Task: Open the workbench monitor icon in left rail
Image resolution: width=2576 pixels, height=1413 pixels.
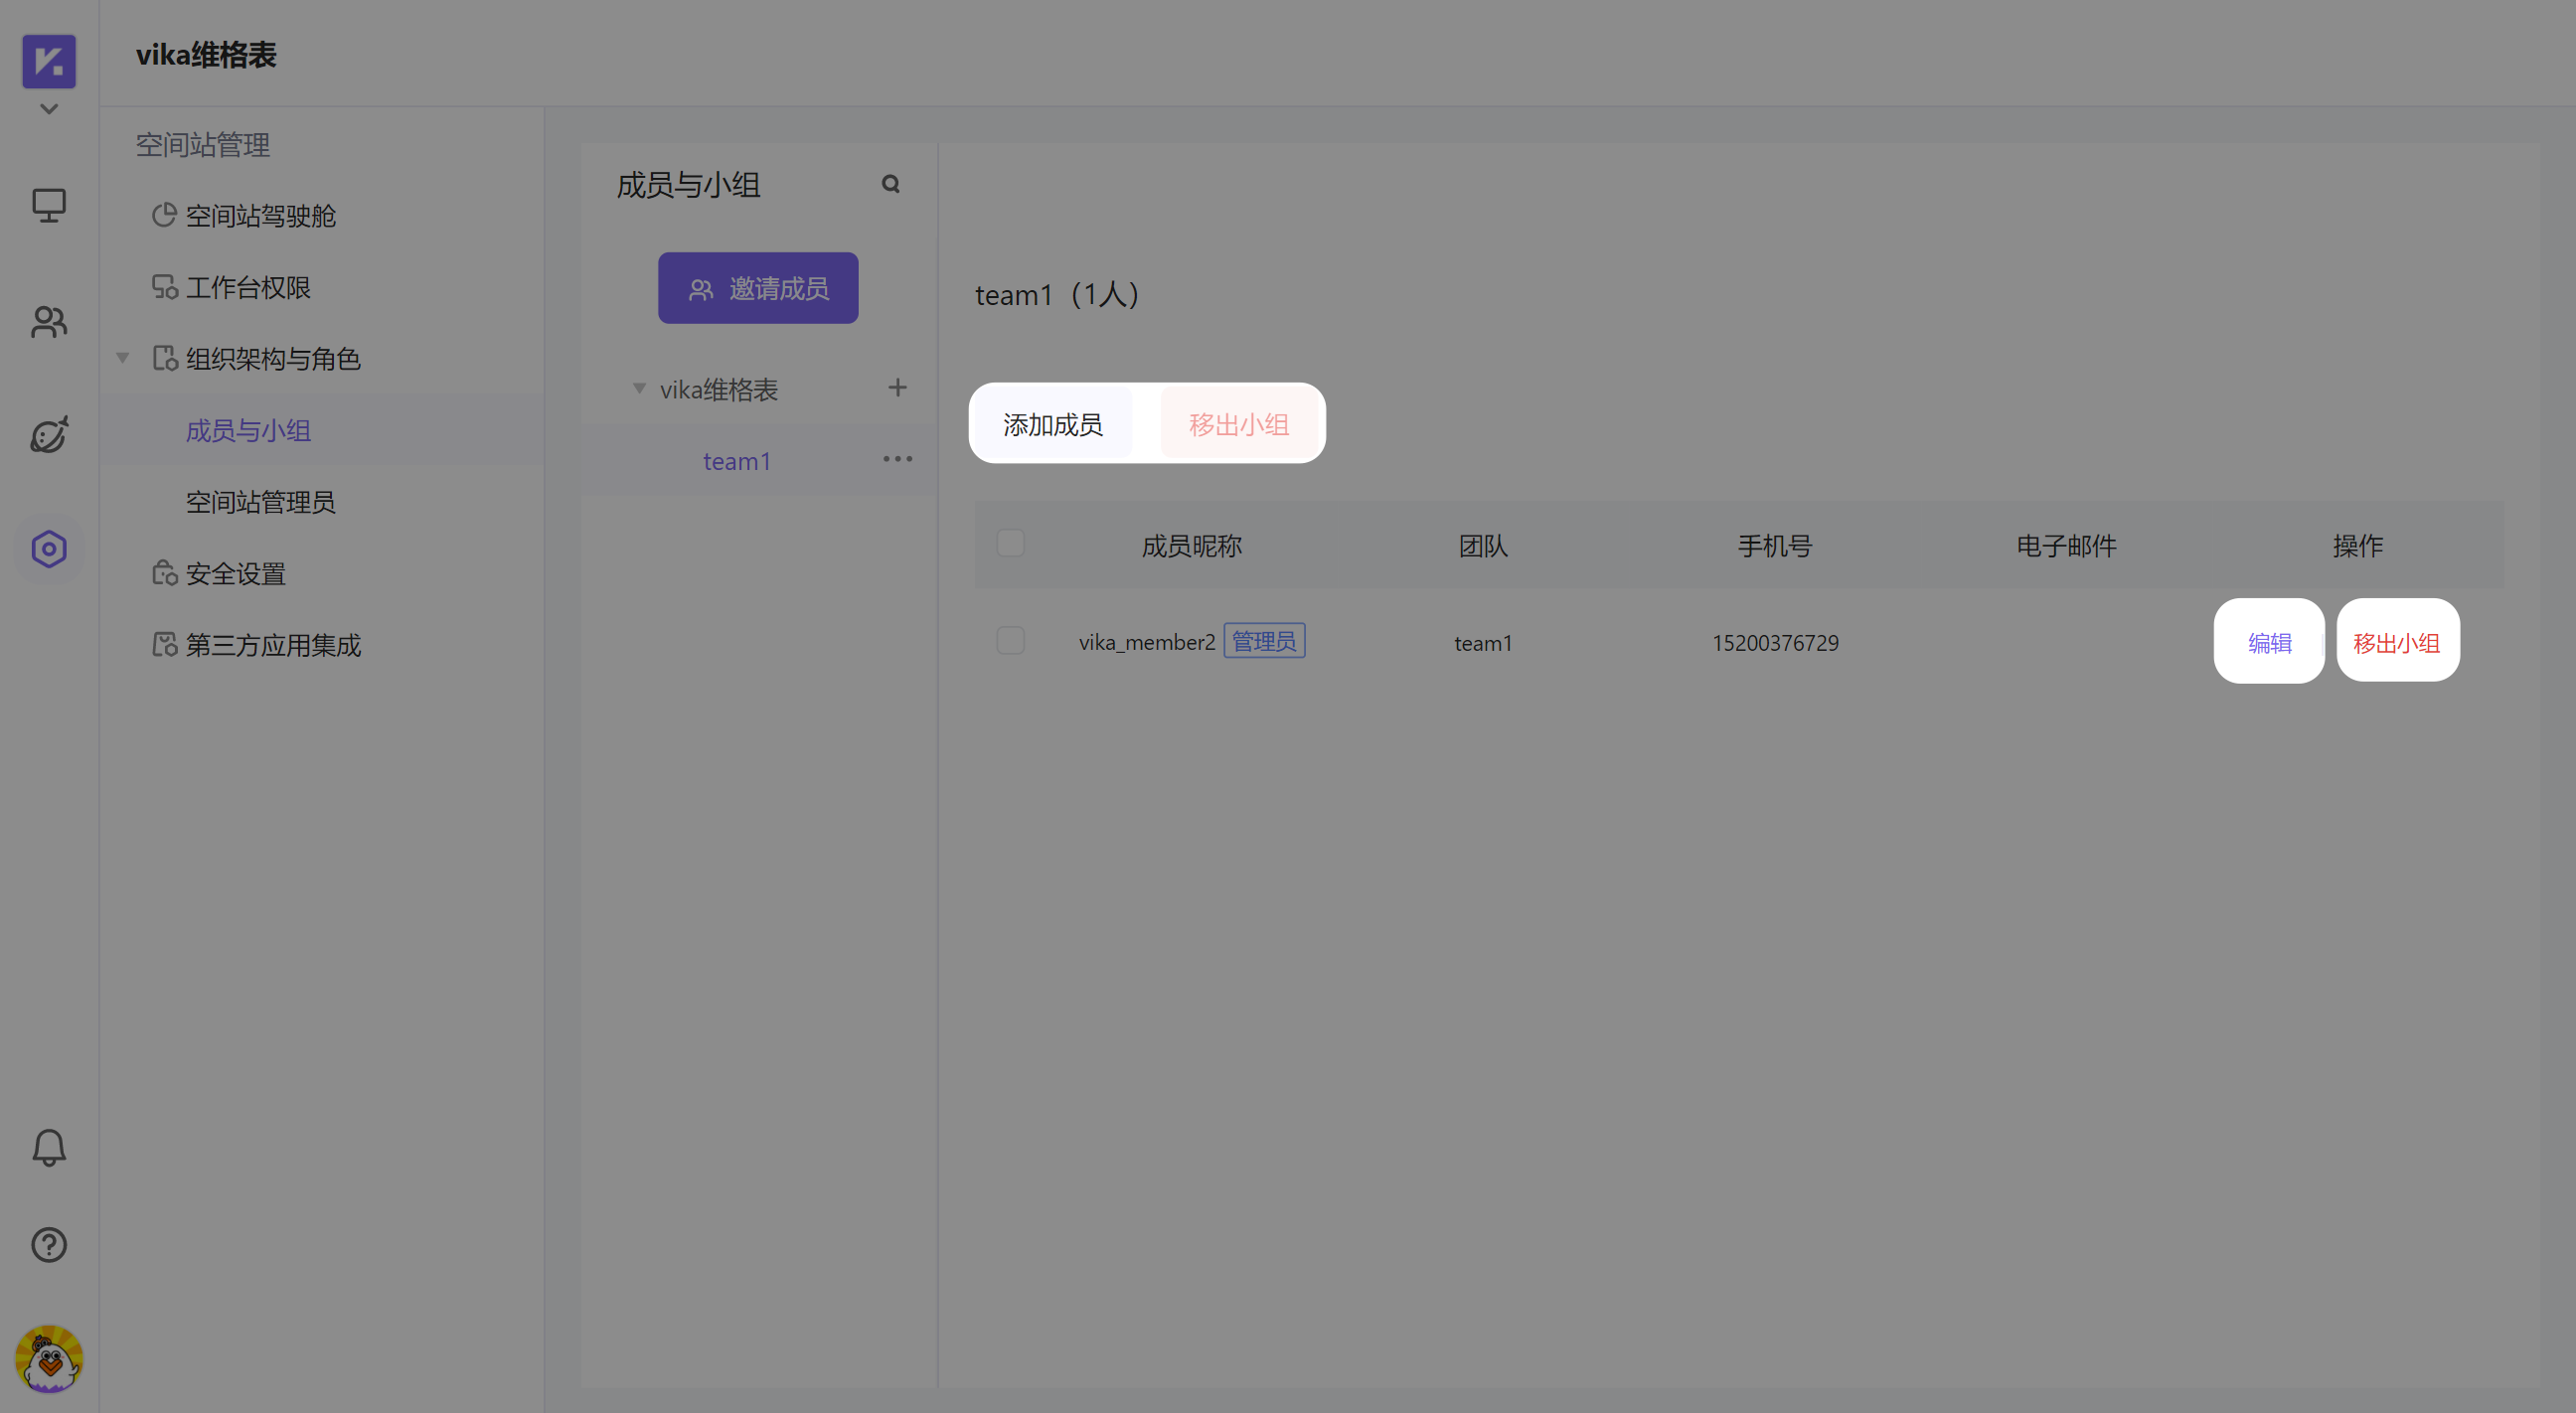Action: pyautogui.click(x=48, y=205)
